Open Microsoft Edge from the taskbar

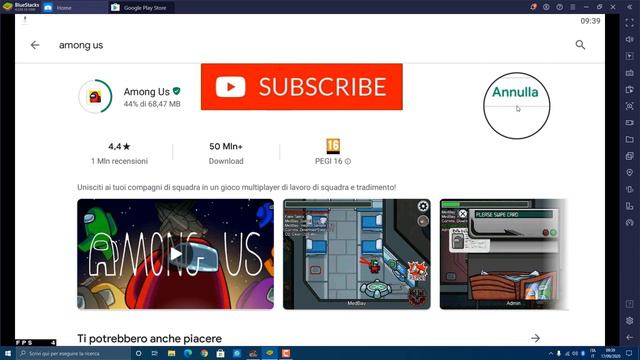(x=188, y=353)
